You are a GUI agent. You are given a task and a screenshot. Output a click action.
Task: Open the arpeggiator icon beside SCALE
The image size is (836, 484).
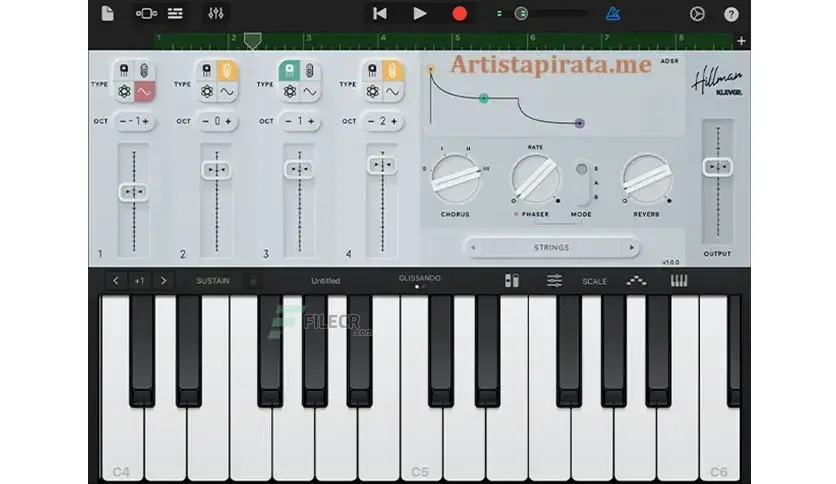click(636, 281)
